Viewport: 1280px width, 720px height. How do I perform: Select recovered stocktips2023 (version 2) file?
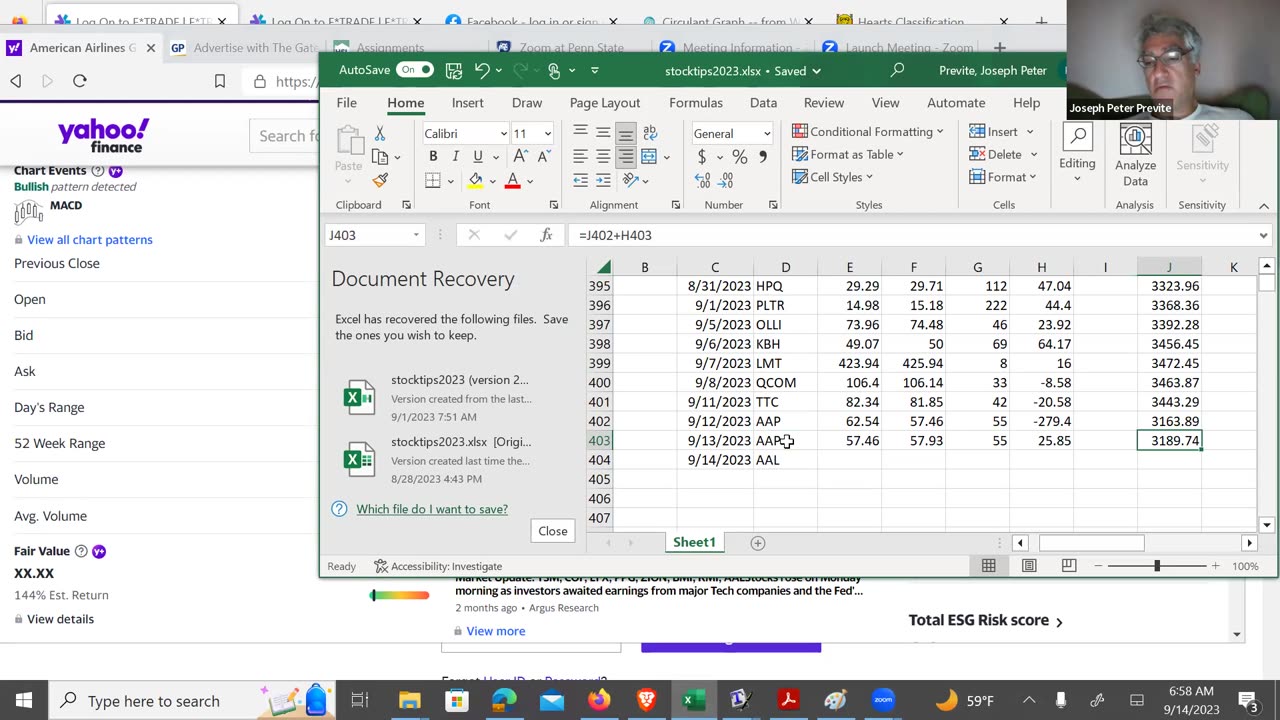[x=450, y=398]
